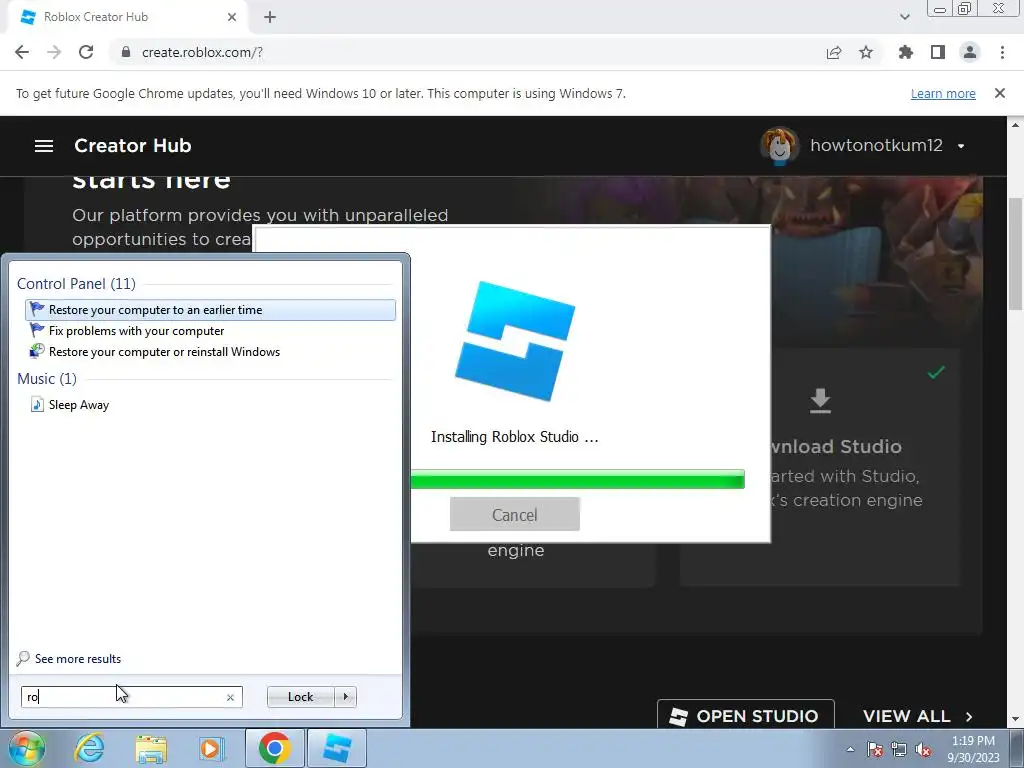Screen dimensions: 1024x768
Task: Close the Roblox Creator Hub tab
Action: (232, 17)
